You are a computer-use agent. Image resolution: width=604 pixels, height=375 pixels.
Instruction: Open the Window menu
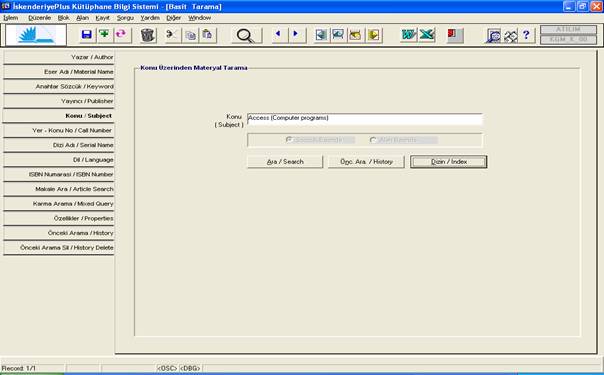pos(200,18)
